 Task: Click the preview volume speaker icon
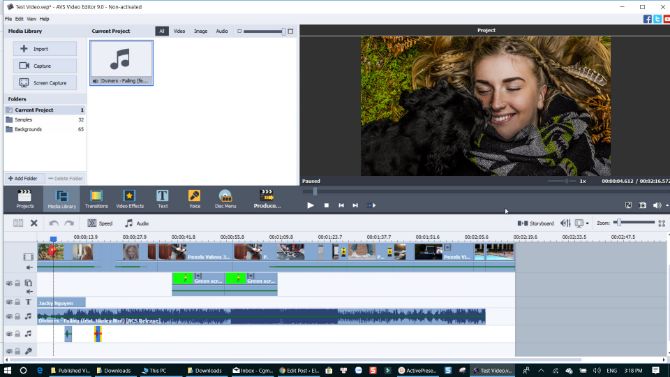(x=657, y=205)
